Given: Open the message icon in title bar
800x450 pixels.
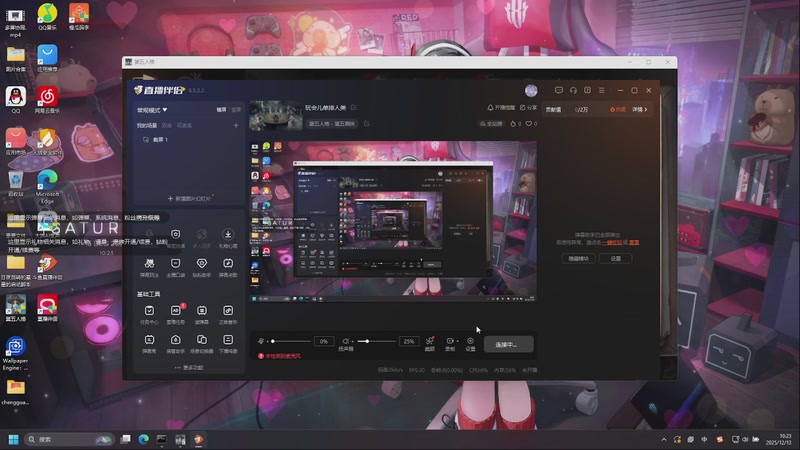Looking at the screenshot, I should click(x=559, y=90).
